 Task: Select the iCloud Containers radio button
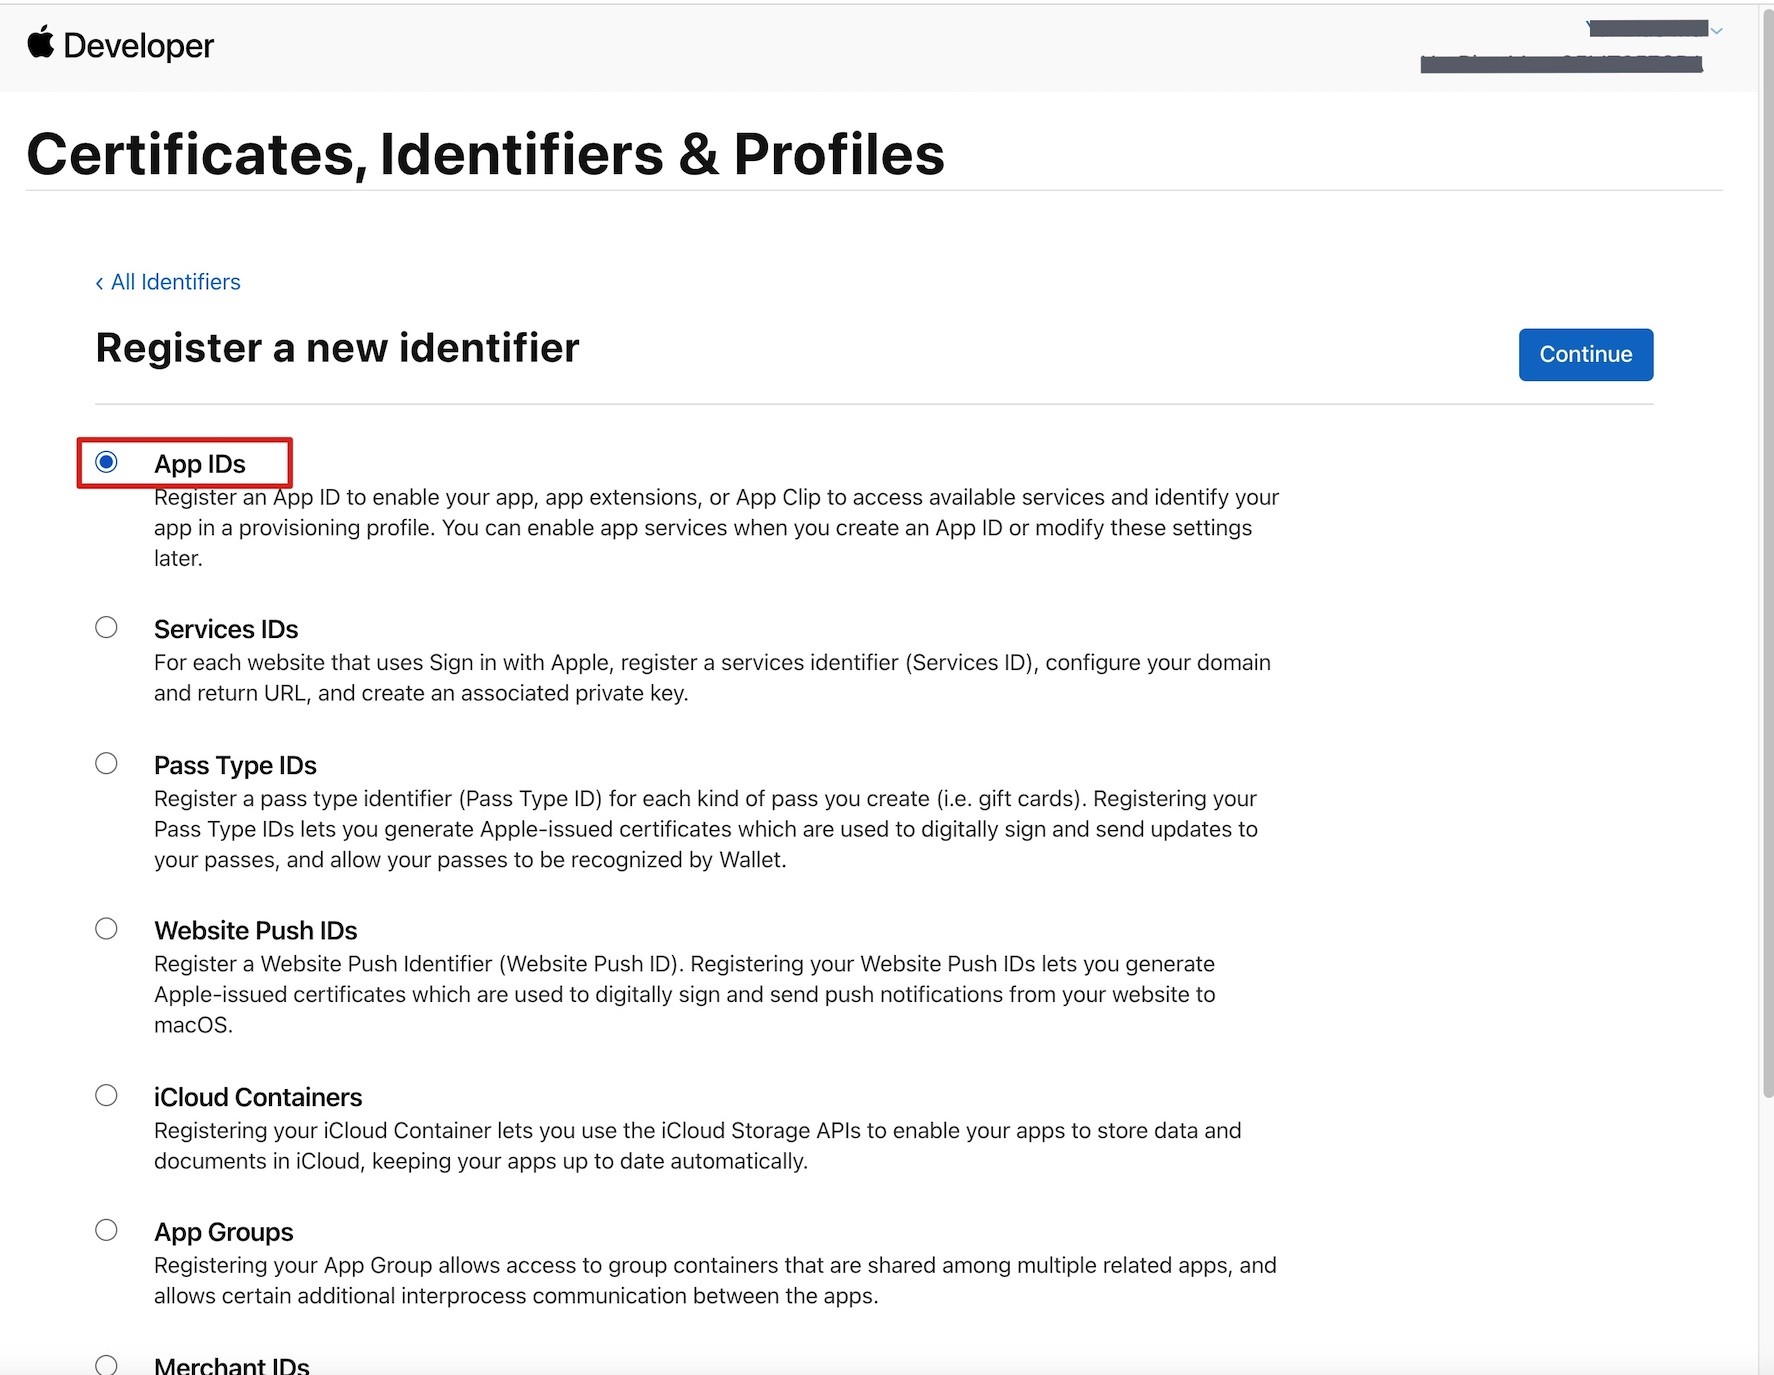(x=106, y=1096)
